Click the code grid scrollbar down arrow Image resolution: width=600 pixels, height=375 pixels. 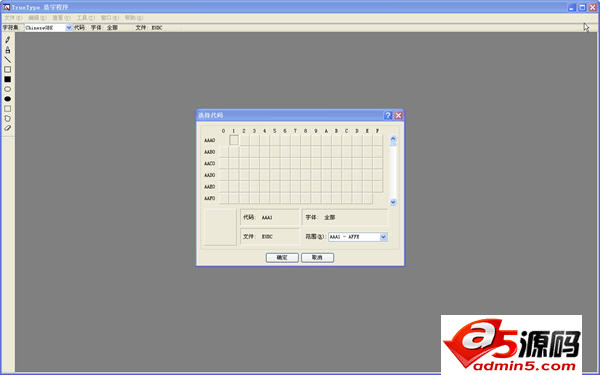[x=393, y=202]
